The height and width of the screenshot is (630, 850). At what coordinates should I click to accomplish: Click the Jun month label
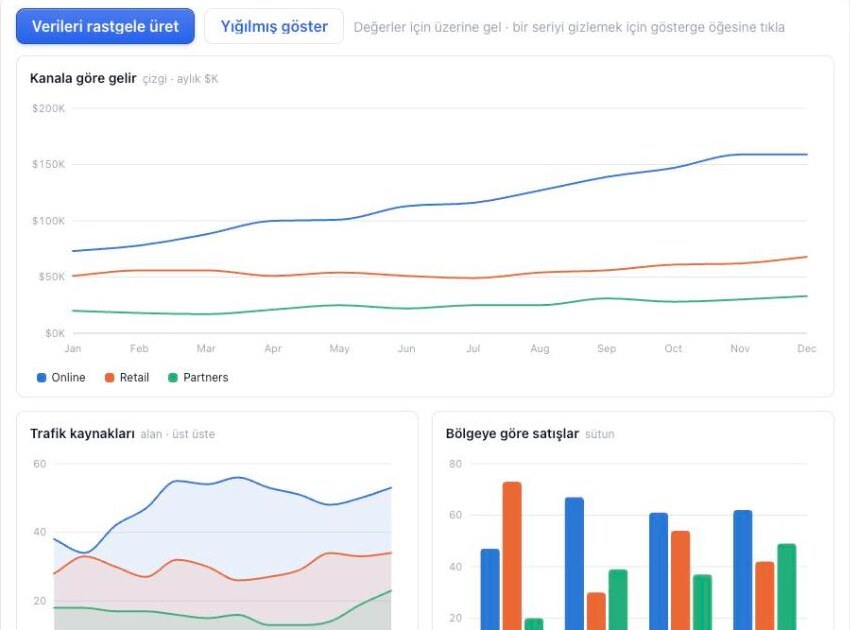(x=407, y=349)
